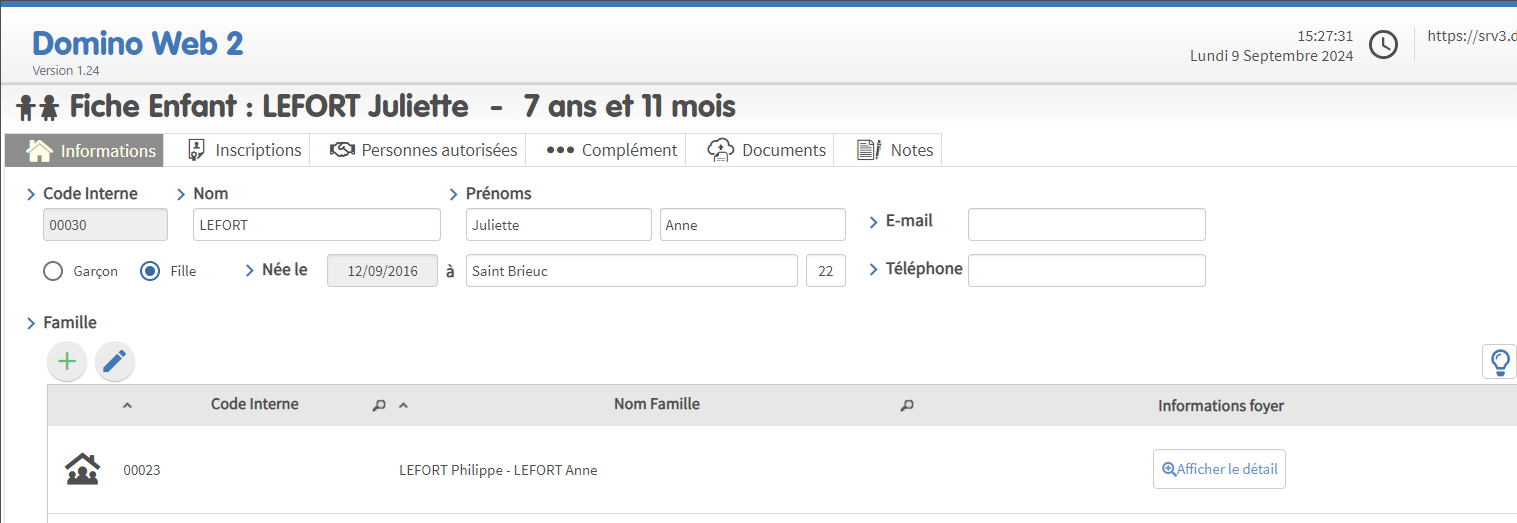Click the green plus add family button

(x=67, y=361)
